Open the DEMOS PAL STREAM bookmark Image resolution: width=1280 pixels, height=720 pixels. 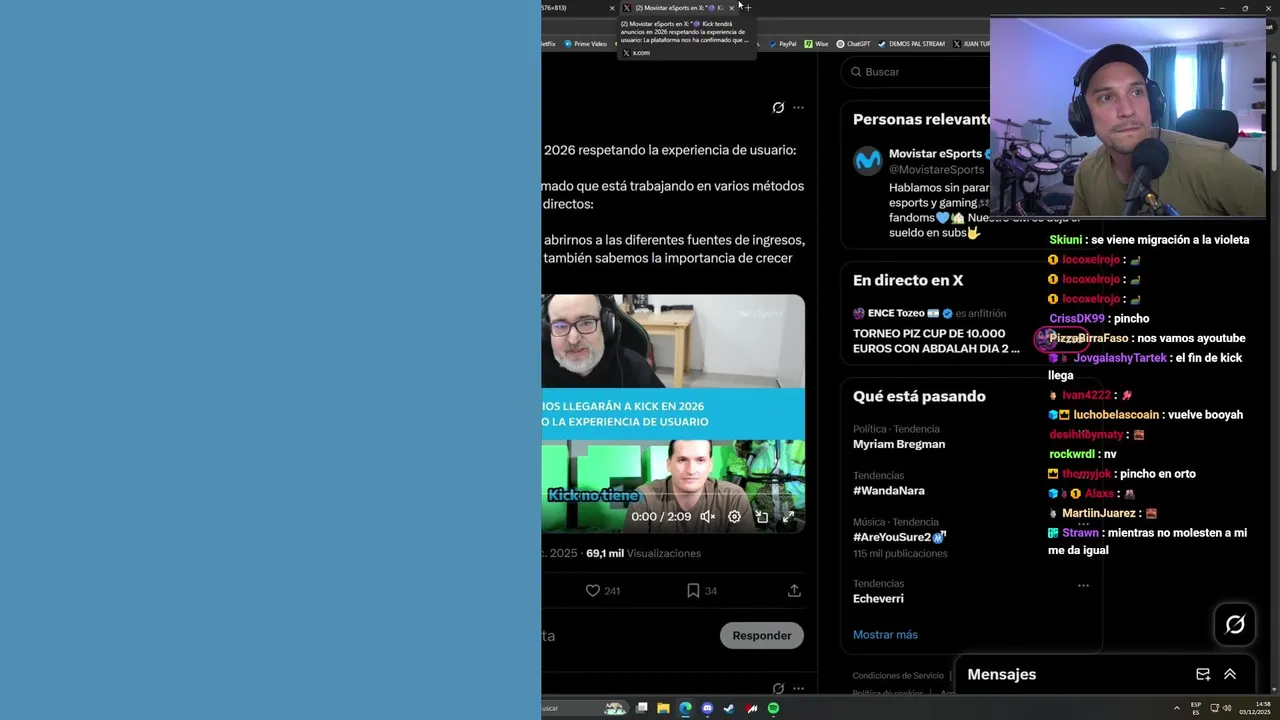point(911,44)
